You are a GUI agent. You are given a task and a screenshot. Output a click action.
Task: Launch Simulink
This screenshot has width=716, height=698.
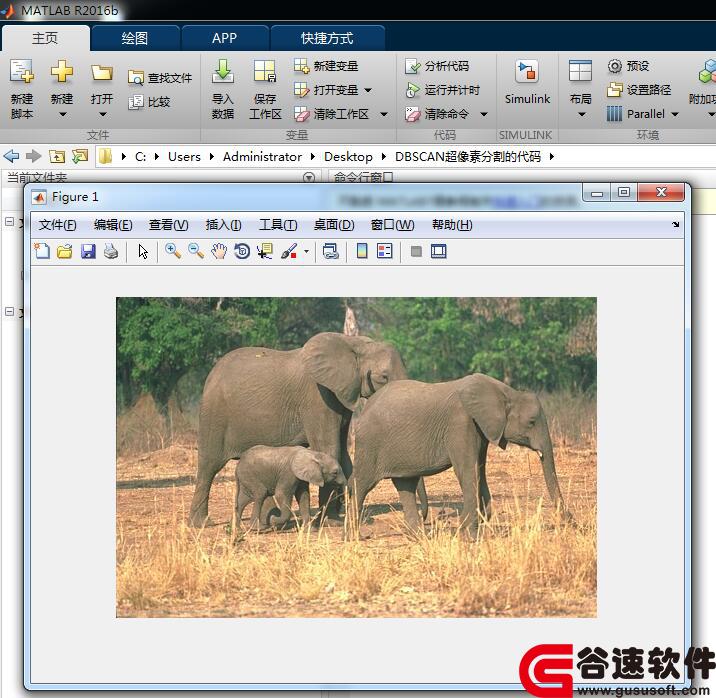tap(527, 82)
